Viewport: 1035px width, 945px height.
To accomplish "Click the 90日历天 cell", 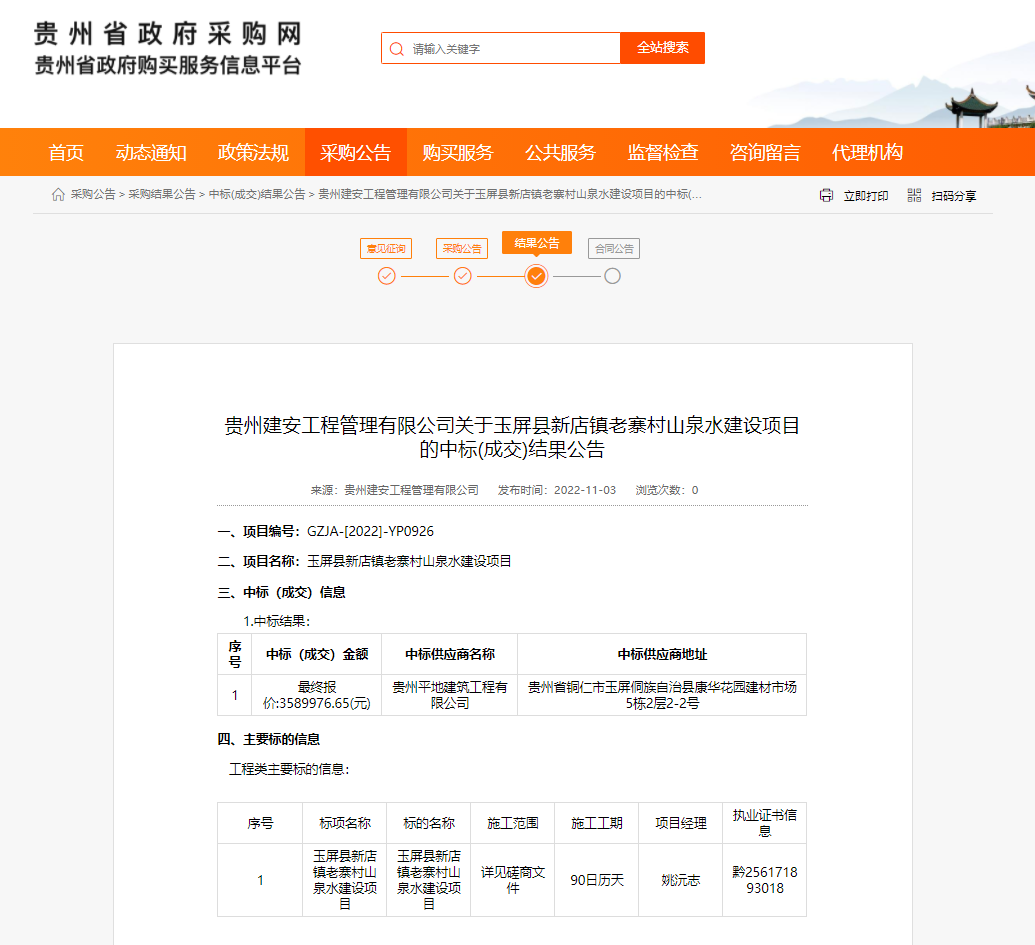I will (597, 880).
